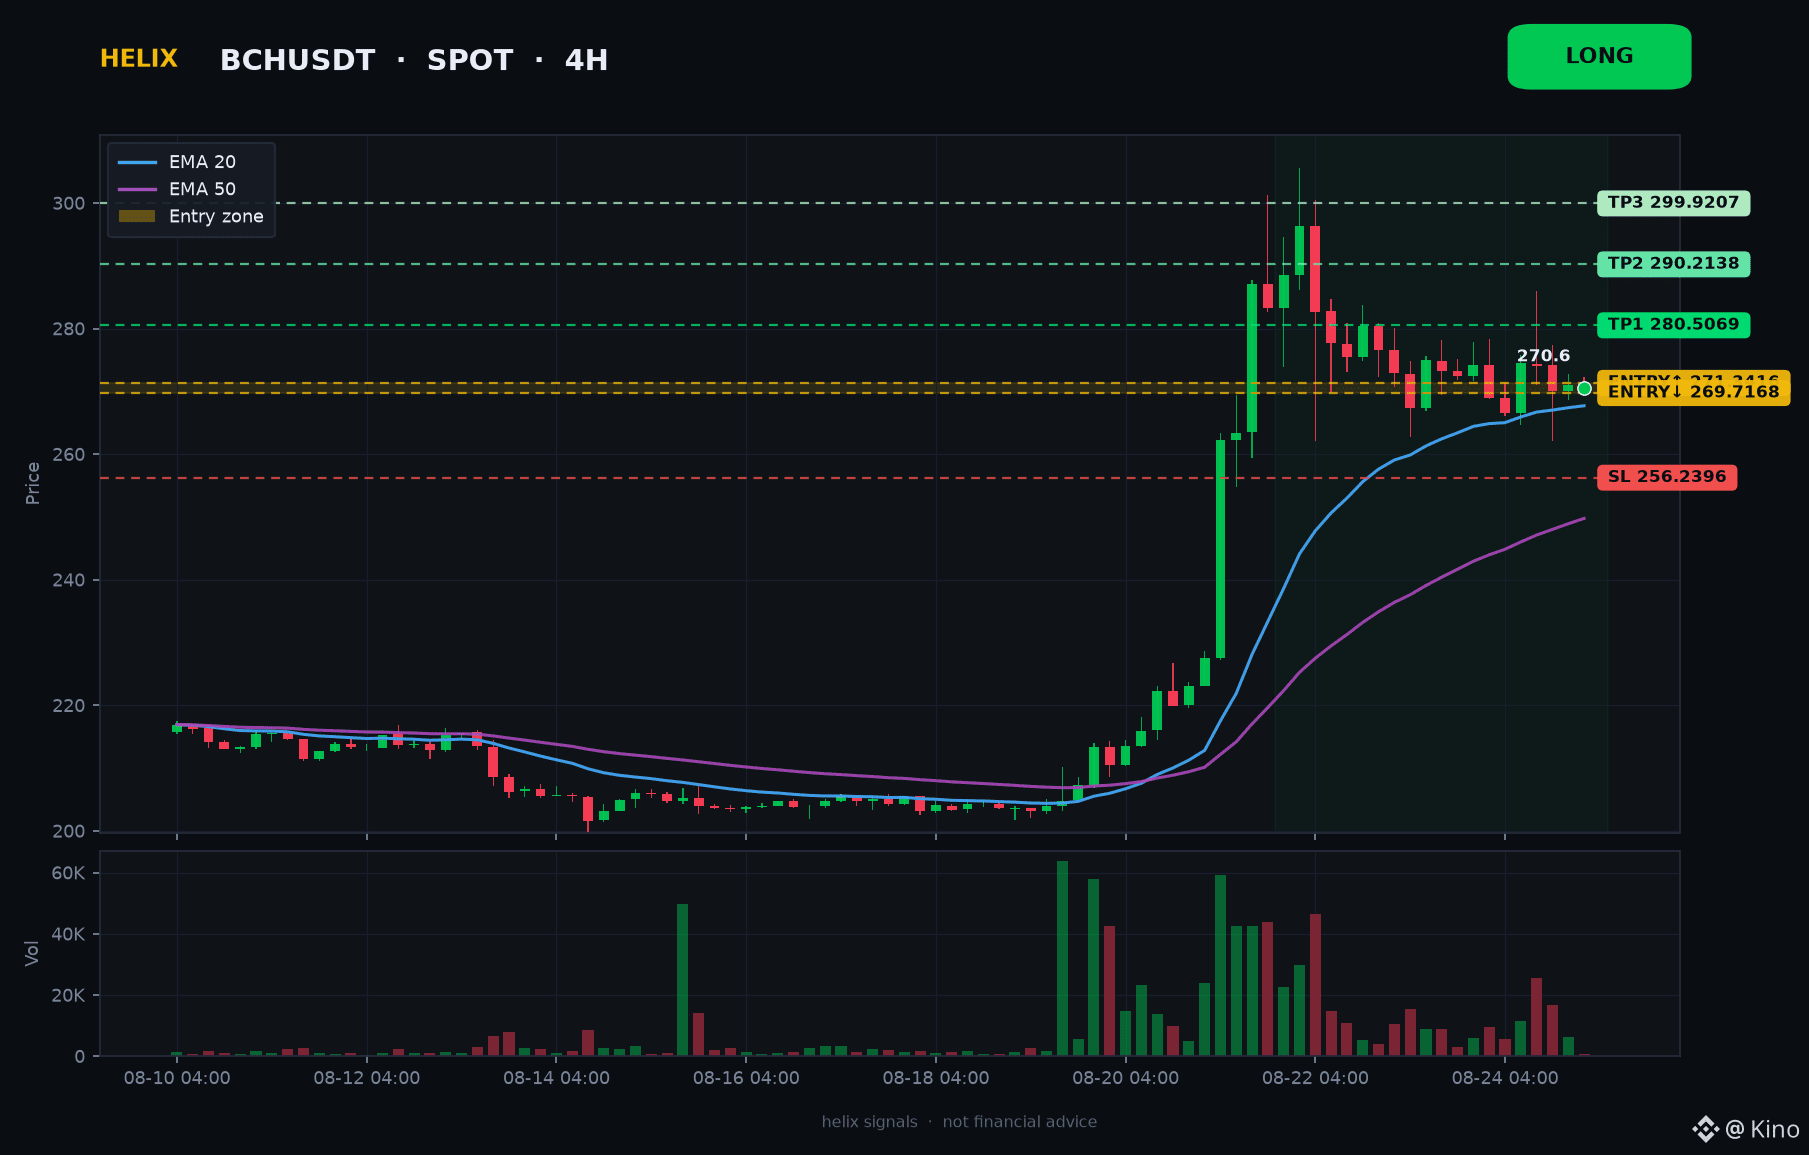Click the 08-18 04:00 date axis label

click(936, 1078)
